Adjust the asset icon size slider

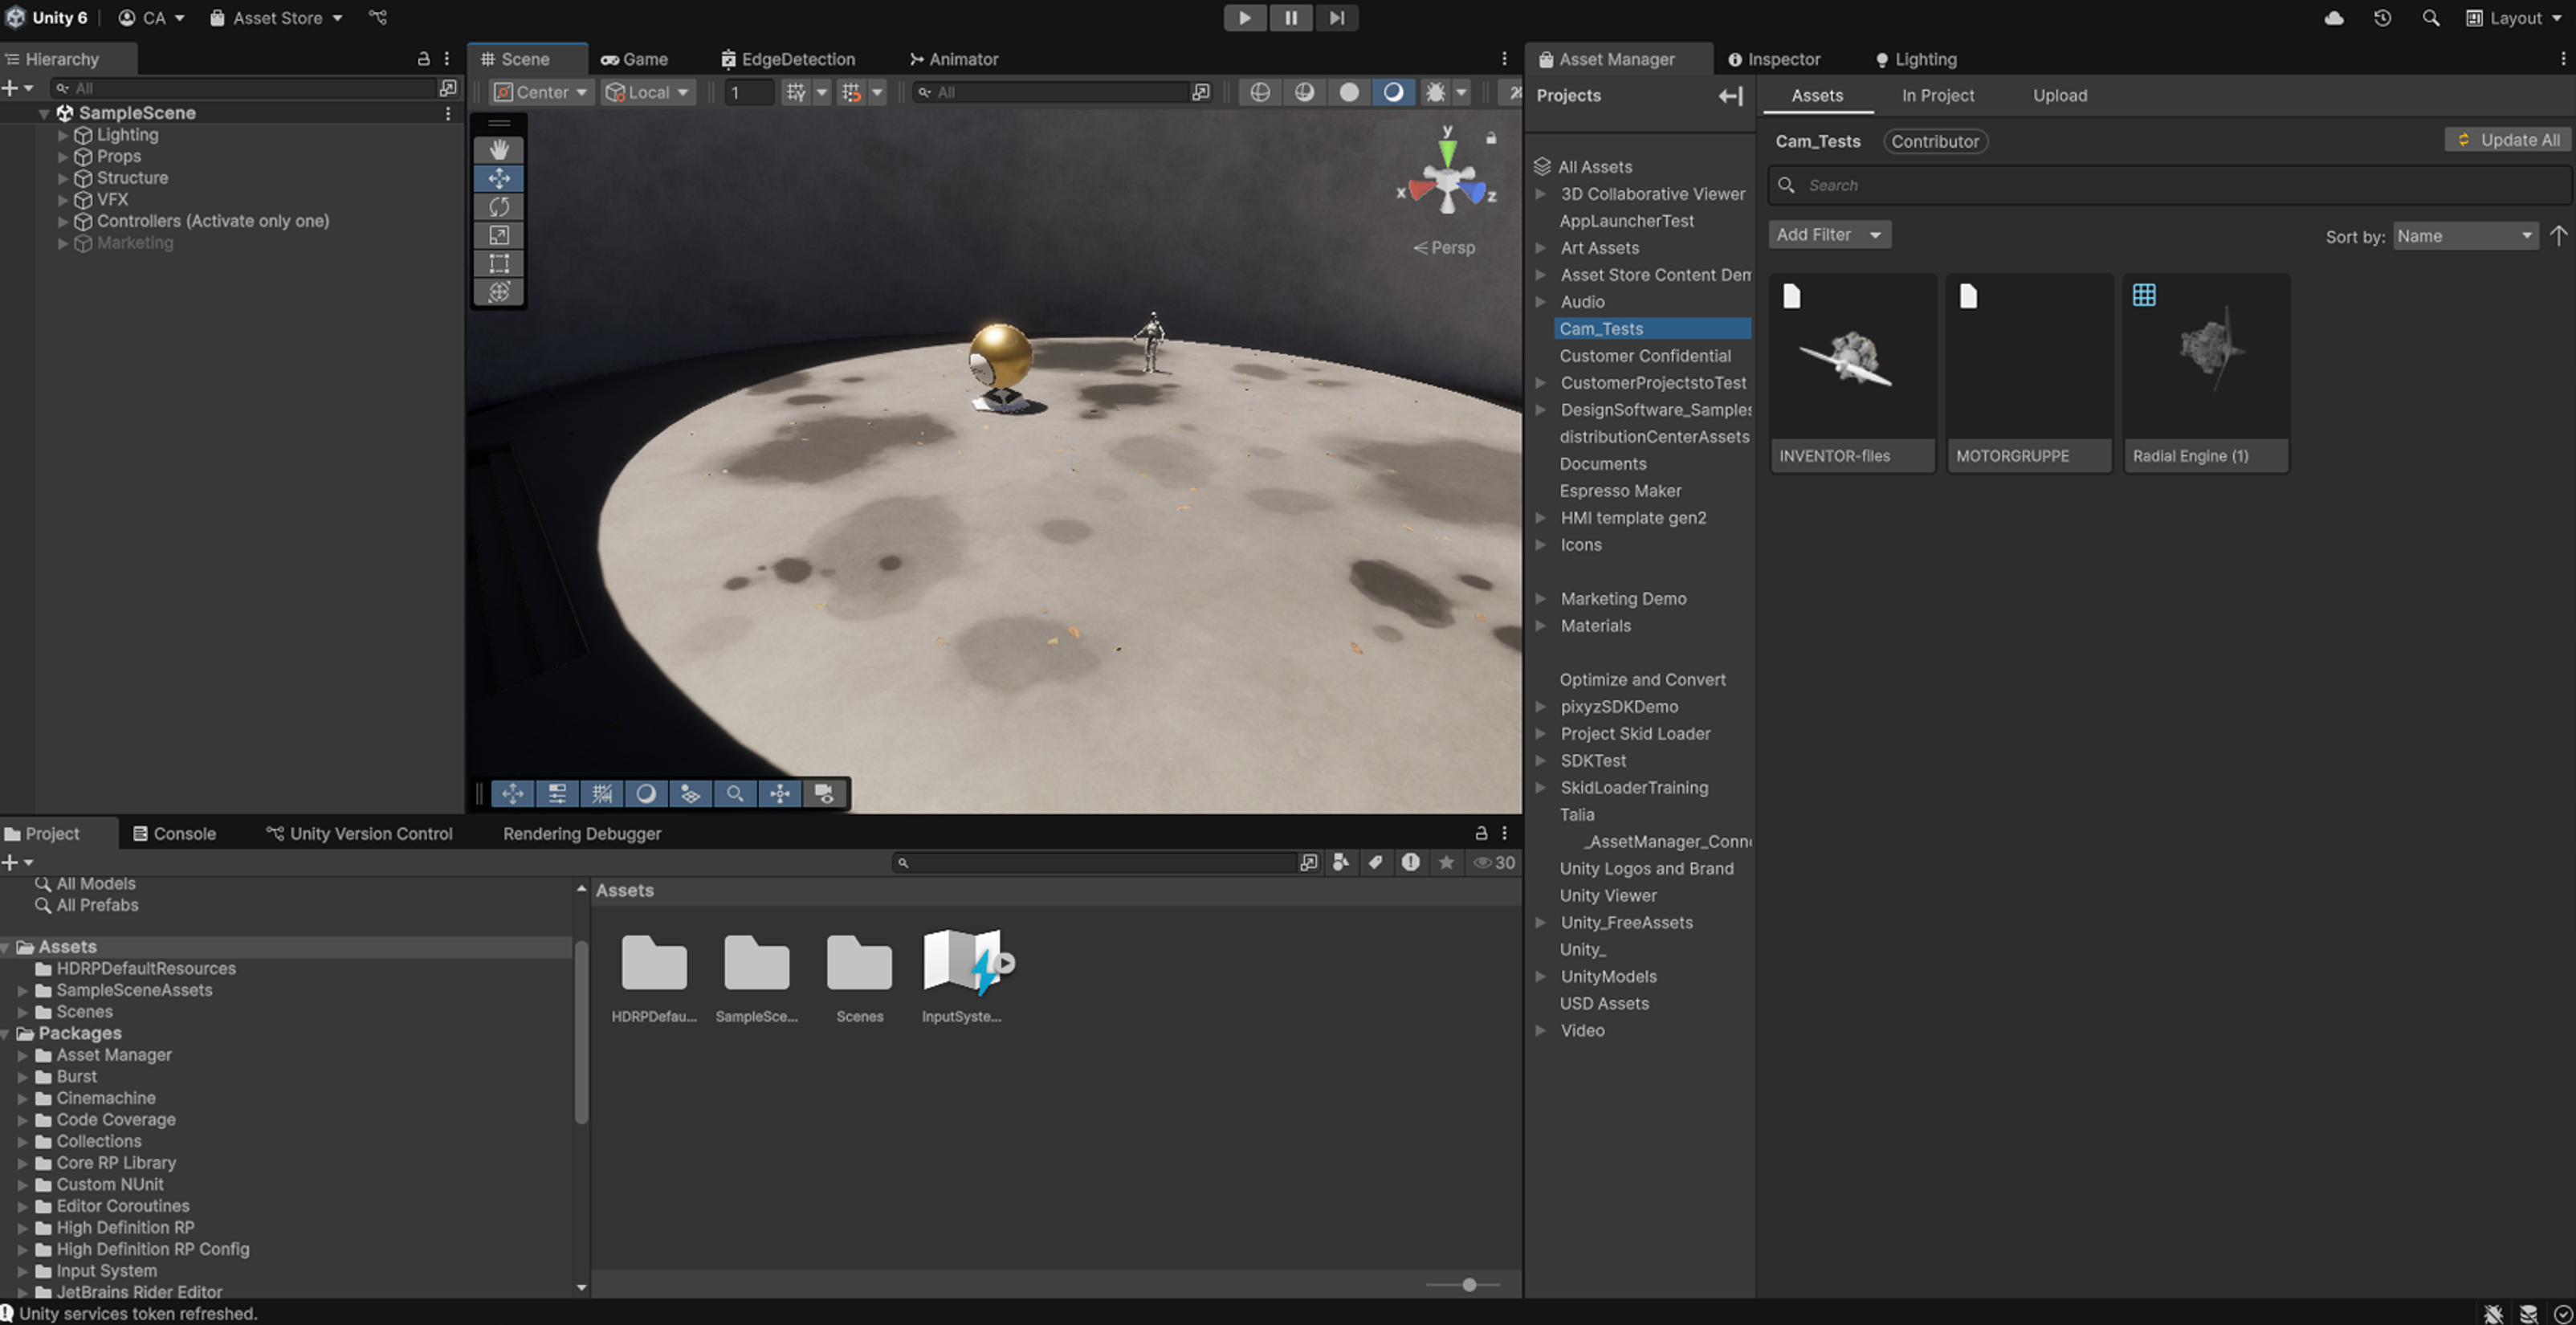tap(1468, 1284)
